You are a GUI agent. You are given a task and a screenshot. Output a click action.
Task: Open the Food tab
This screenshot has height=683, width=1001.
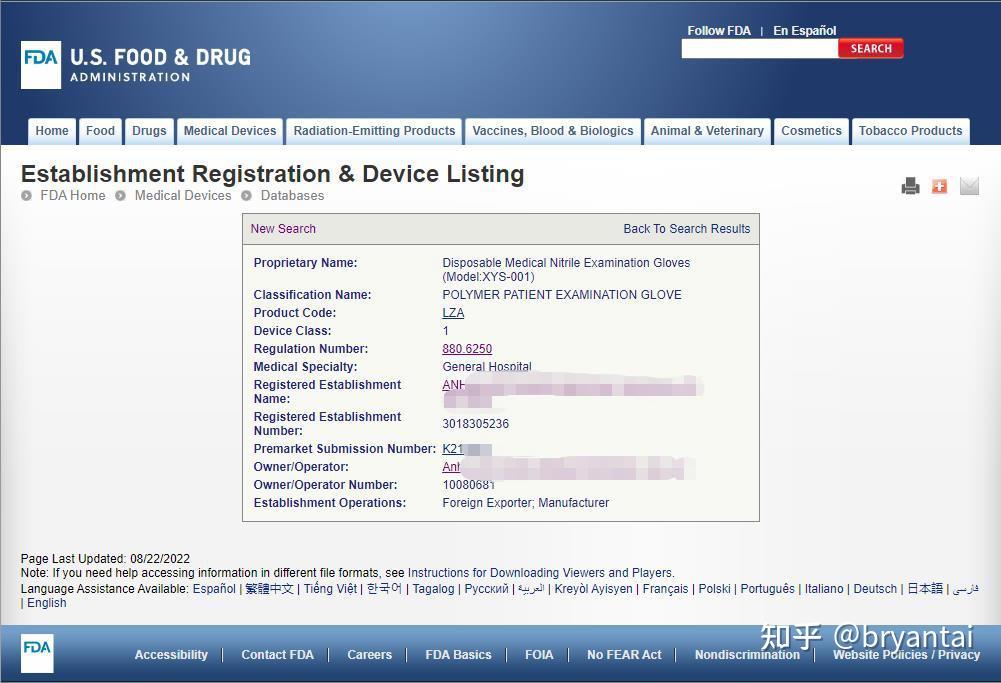(100, 131)
